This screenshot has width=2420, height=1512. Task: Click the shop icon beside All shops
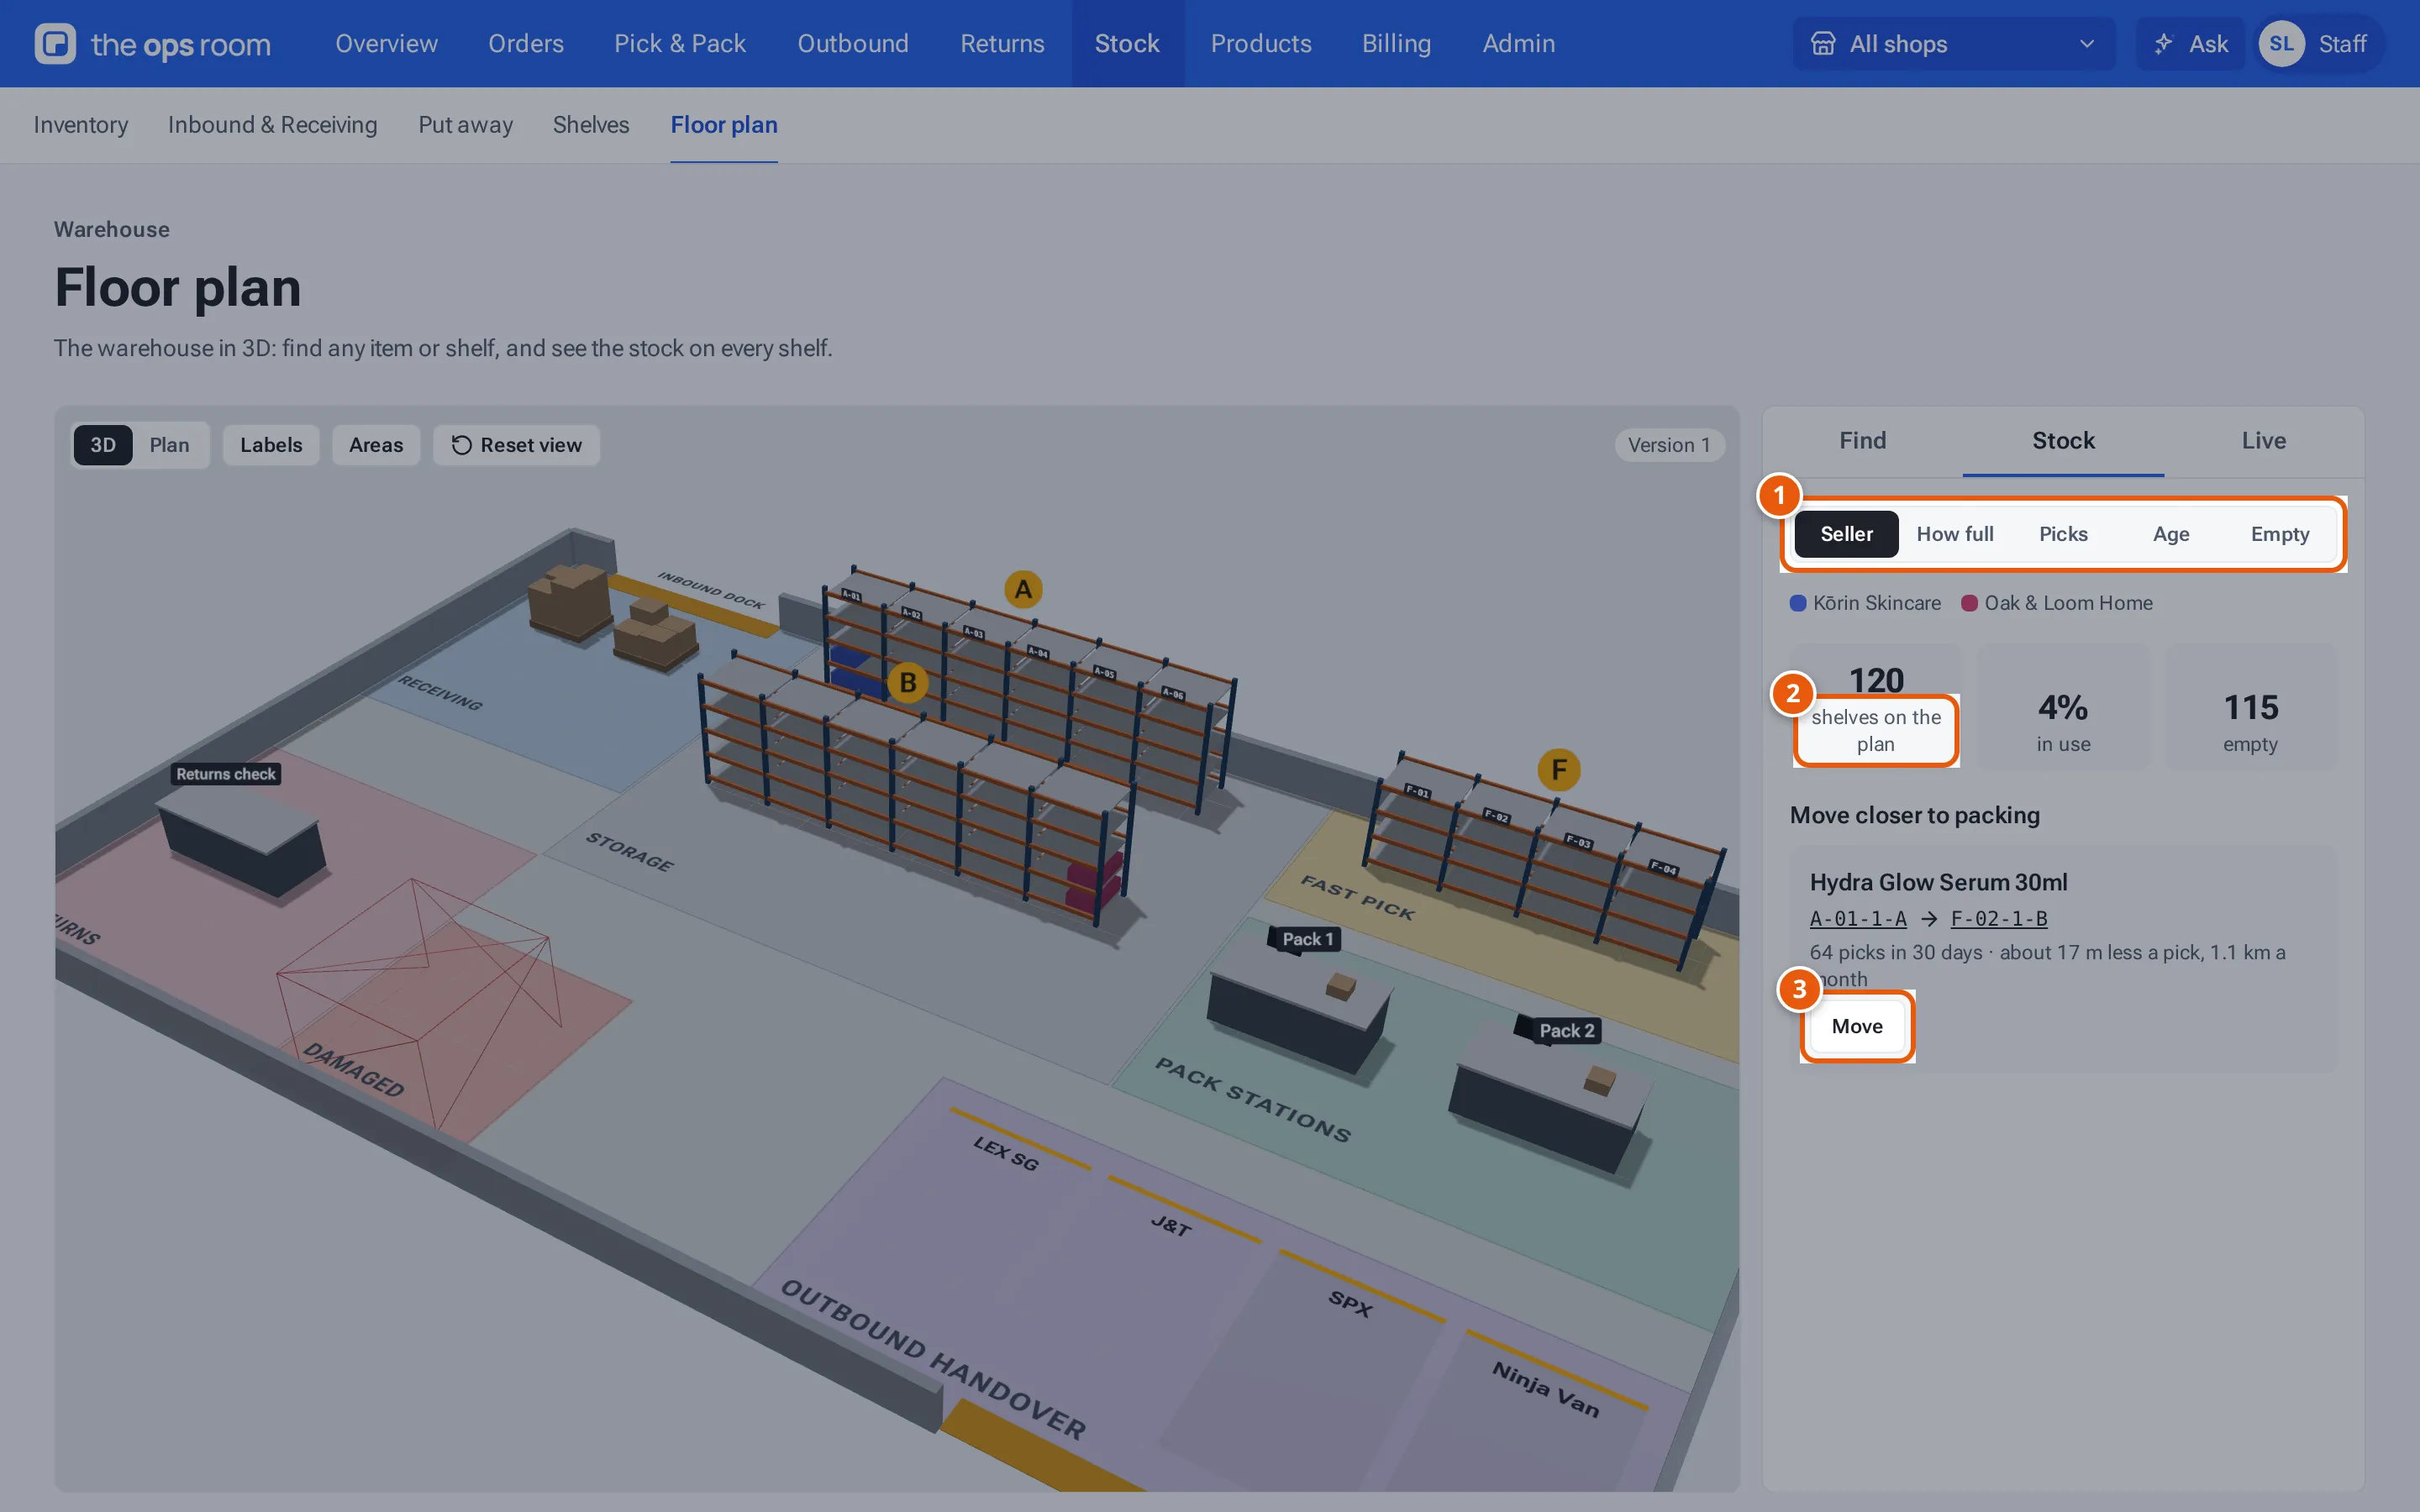click(x=1824, y=44)
